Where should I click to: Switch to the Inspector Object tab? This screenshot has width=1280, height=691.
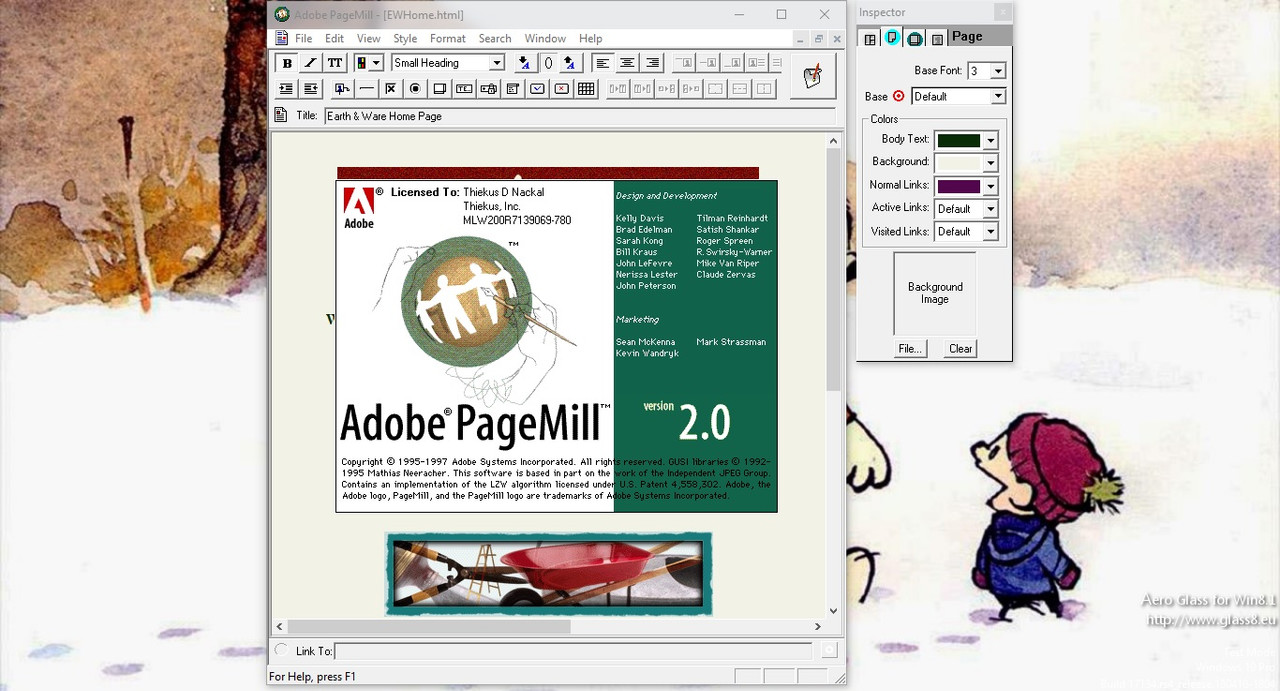[x=937, y=38]
